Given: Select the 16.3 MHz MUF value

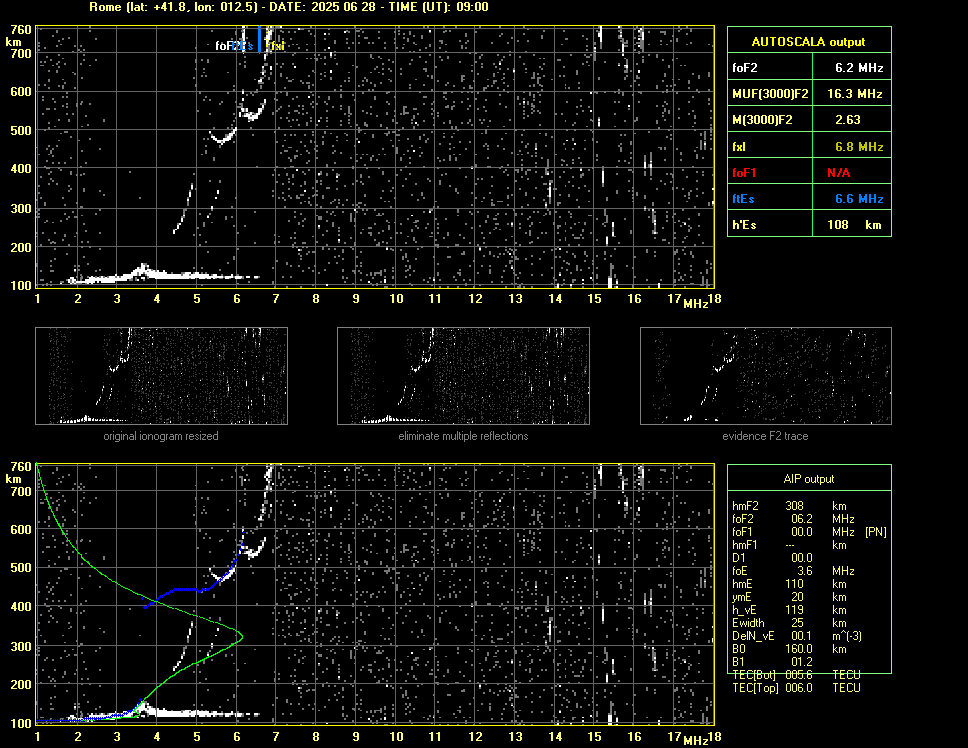Looking at the screenshot, I should tap(854, 94).
